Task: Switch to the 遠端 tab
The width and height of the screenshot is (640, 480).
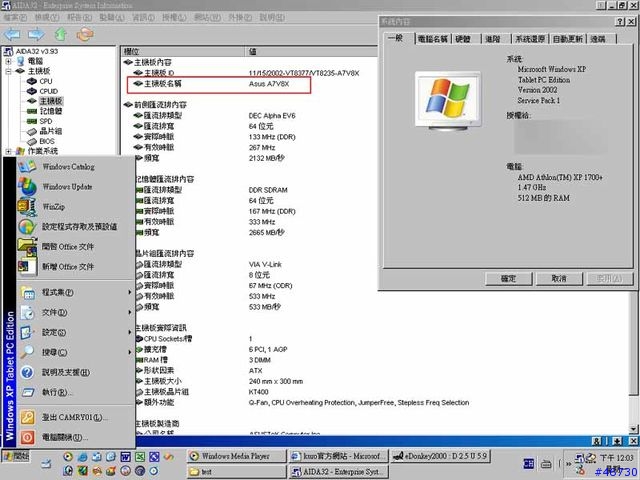Action: tap(598, 39)
